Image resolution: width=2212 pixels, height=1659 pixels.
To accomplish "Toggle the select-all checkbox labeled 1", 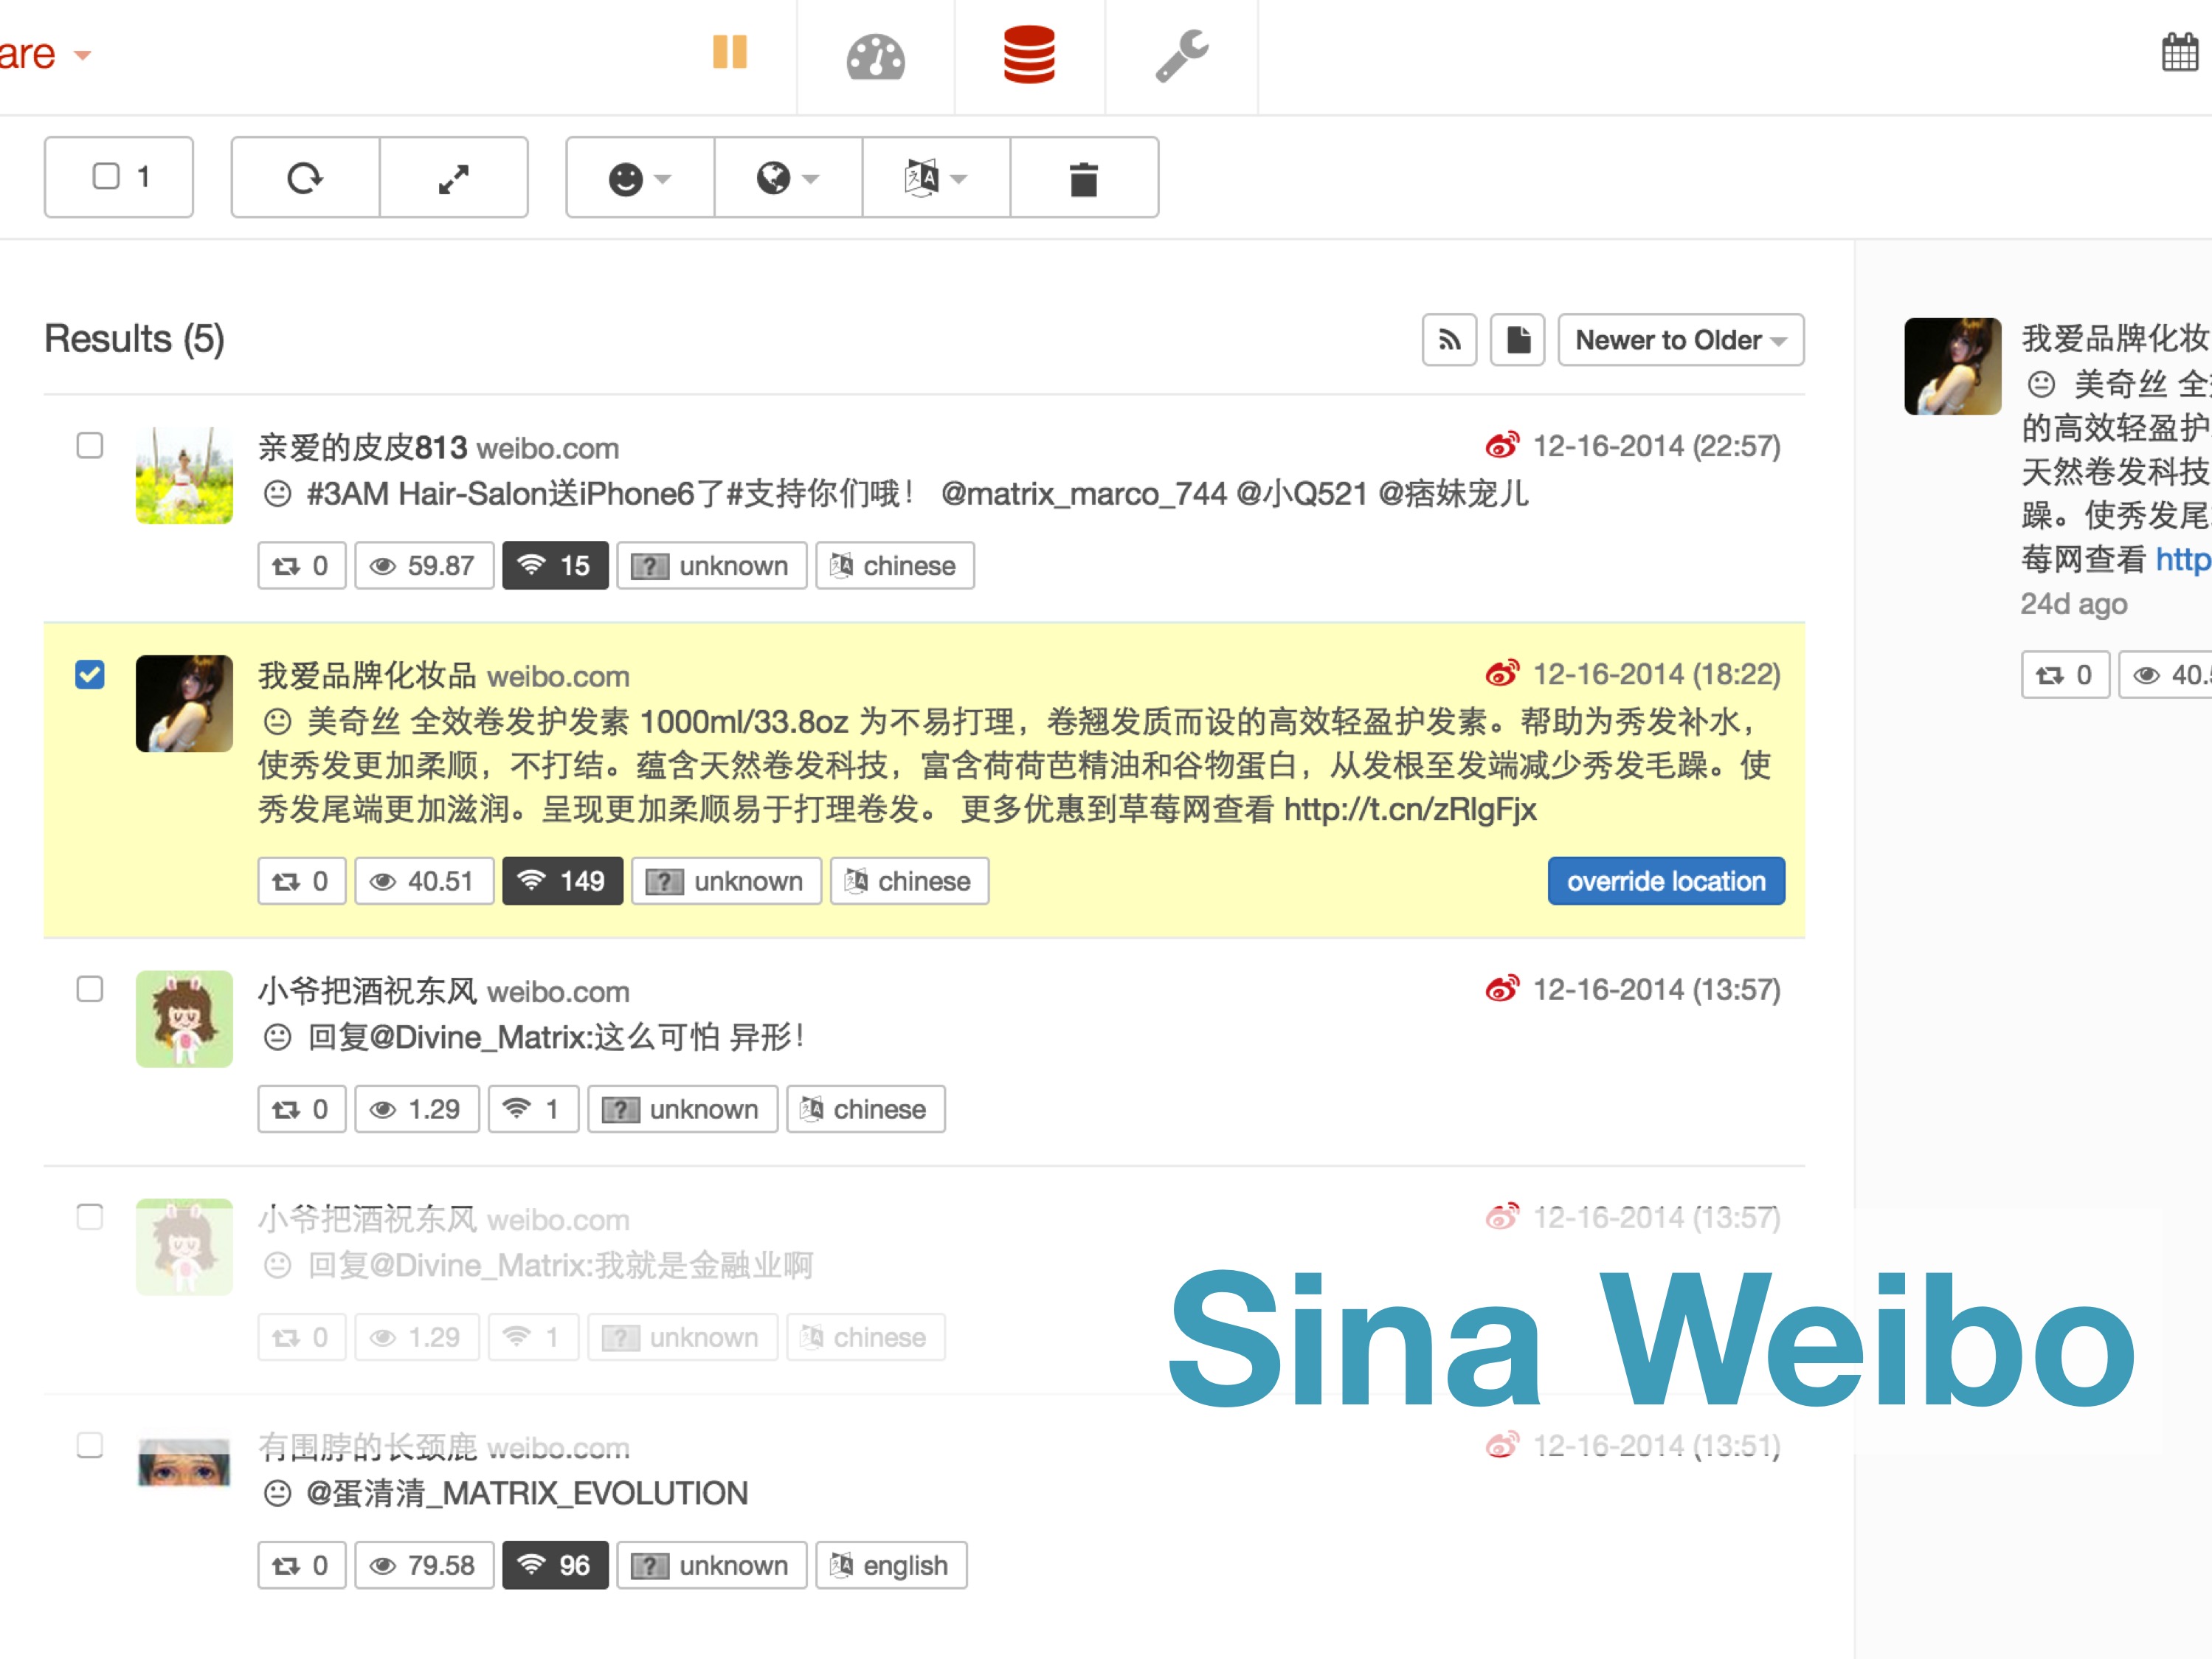I will tap(106, 176).
